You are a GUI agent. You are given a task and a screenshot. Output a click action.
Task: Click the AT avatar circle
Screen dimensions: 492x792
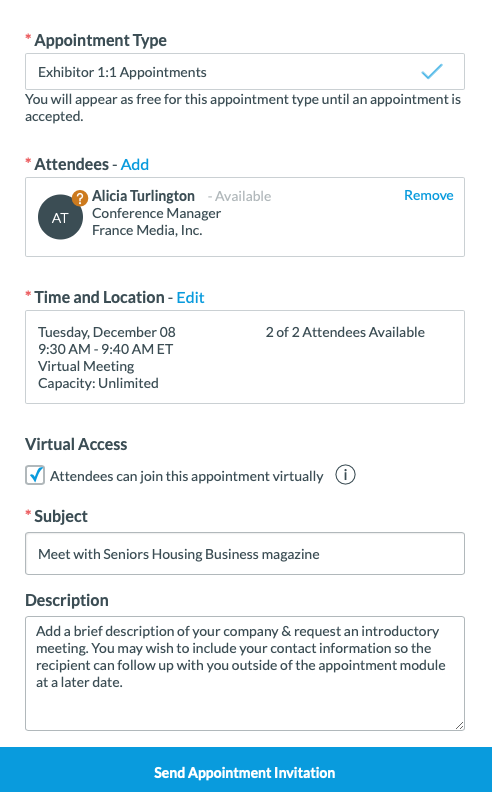click(x=60, y=218)
